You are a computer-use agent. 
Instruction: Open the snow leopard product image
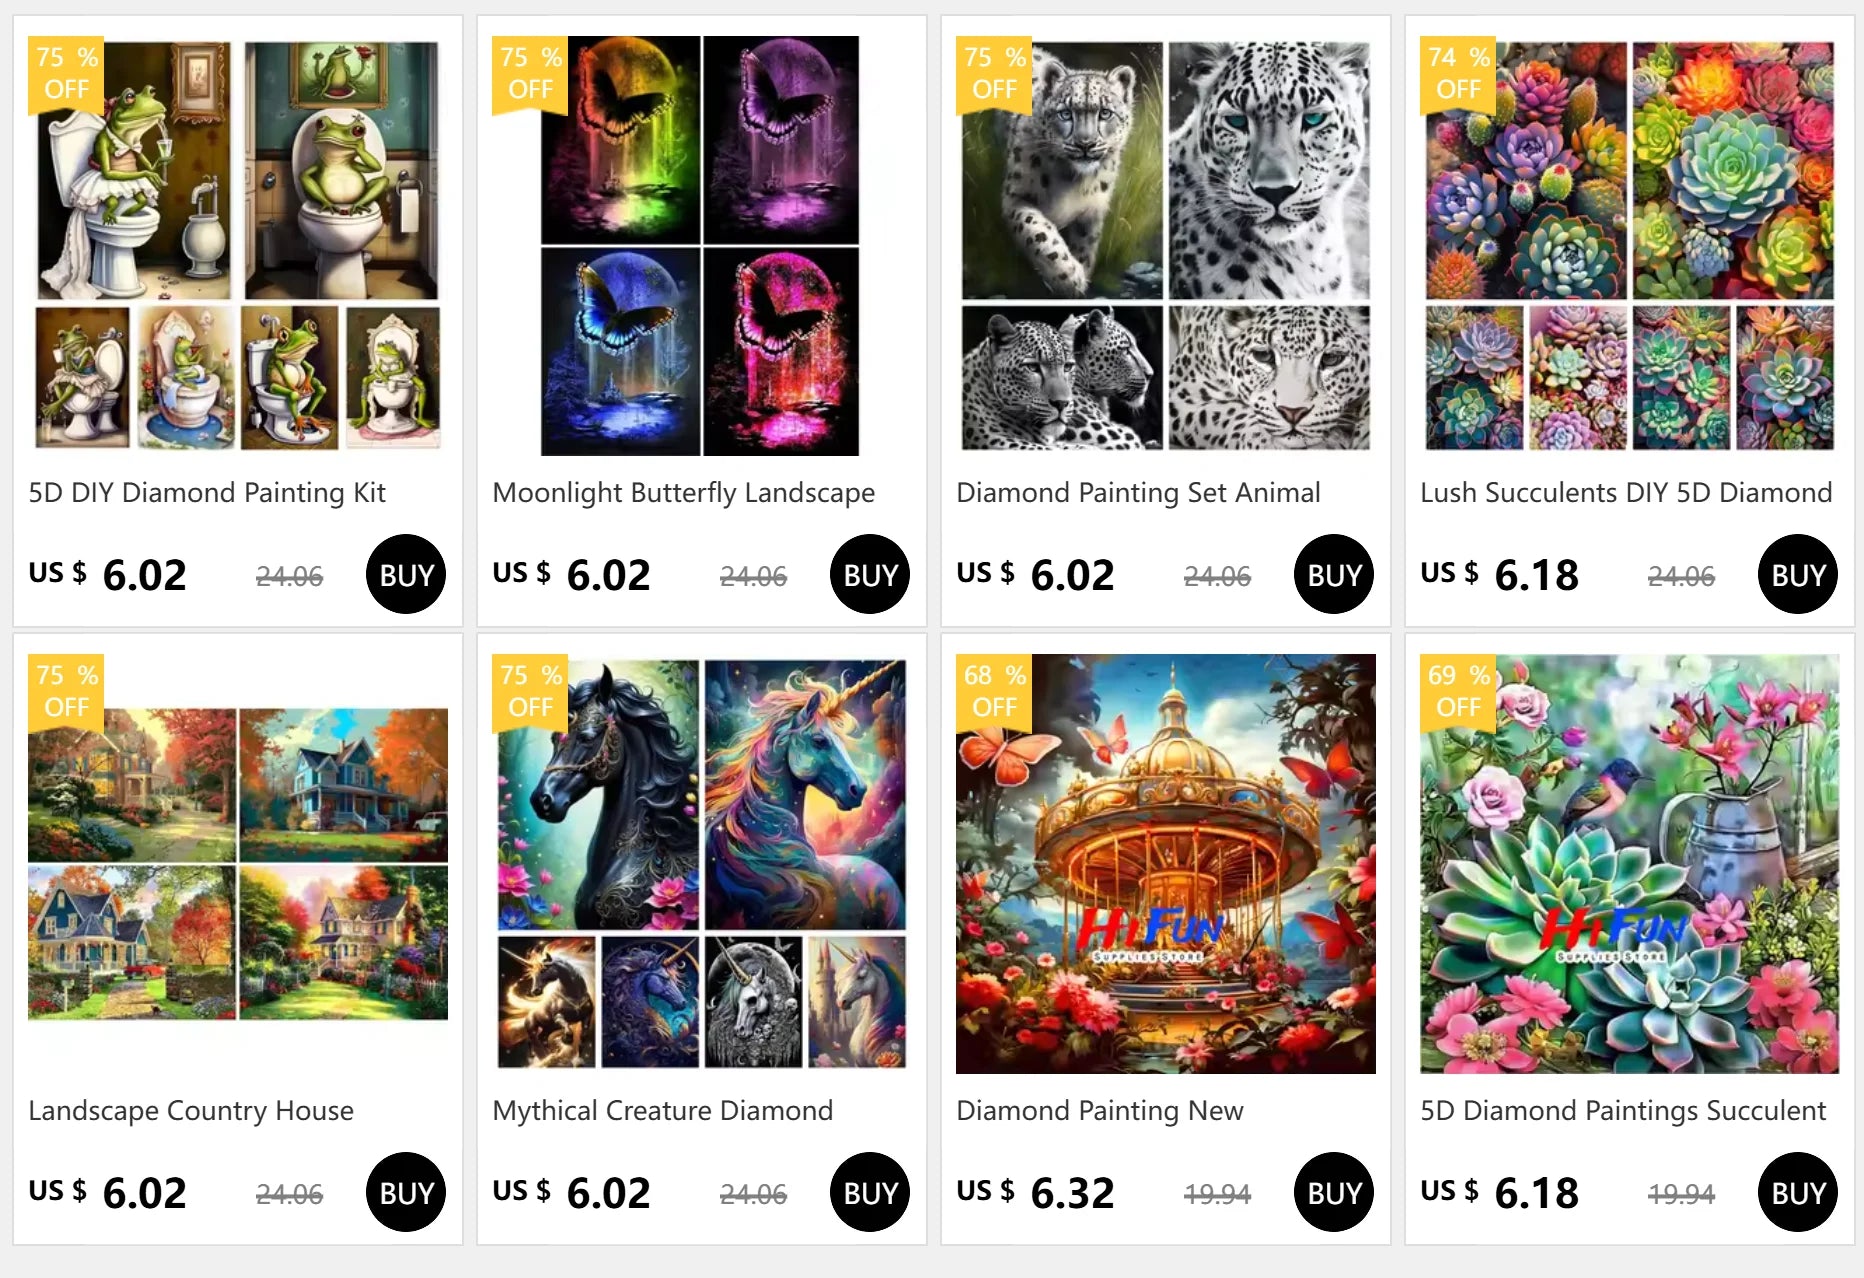(1166, 246)
